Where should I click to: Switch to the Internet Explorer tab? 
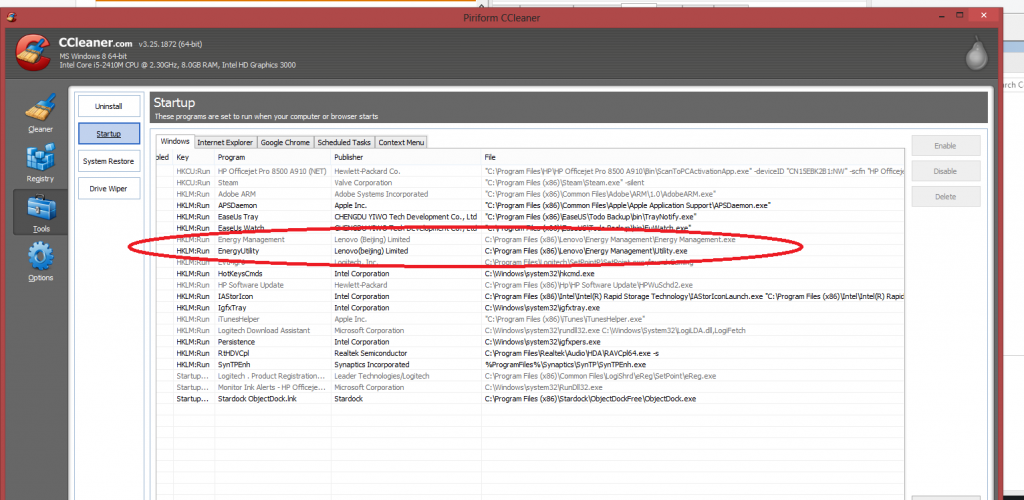(225, 142)
